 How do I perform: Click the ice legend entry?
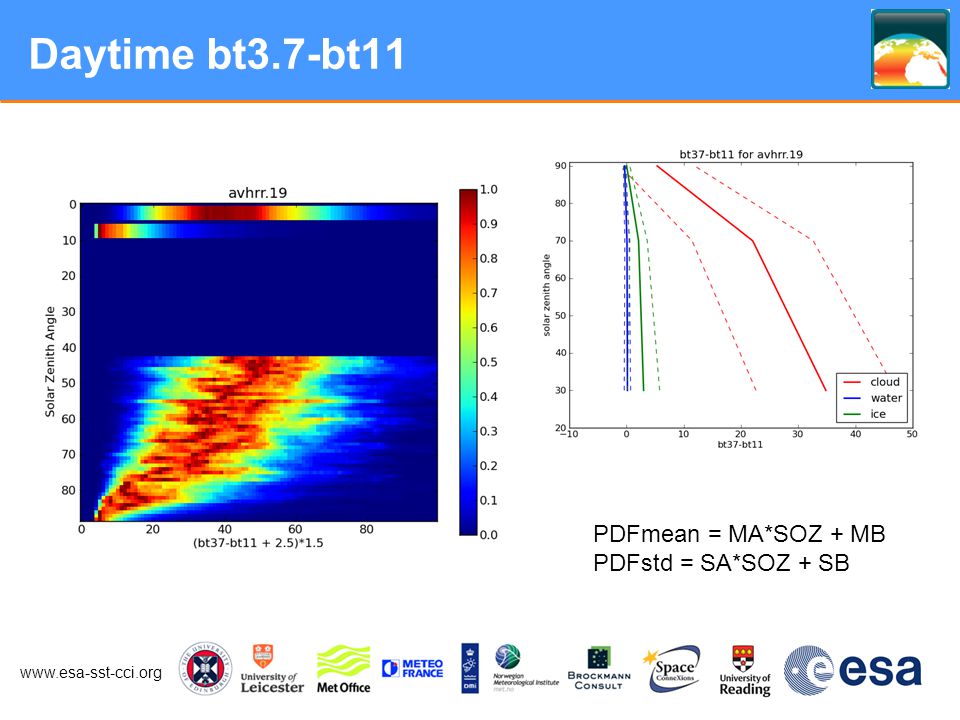(864, 414)
